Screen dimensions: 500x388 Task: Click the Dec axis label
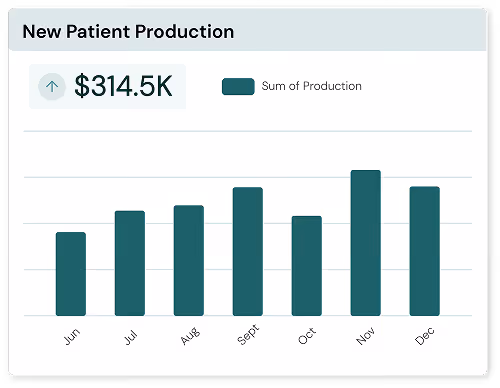425,336
